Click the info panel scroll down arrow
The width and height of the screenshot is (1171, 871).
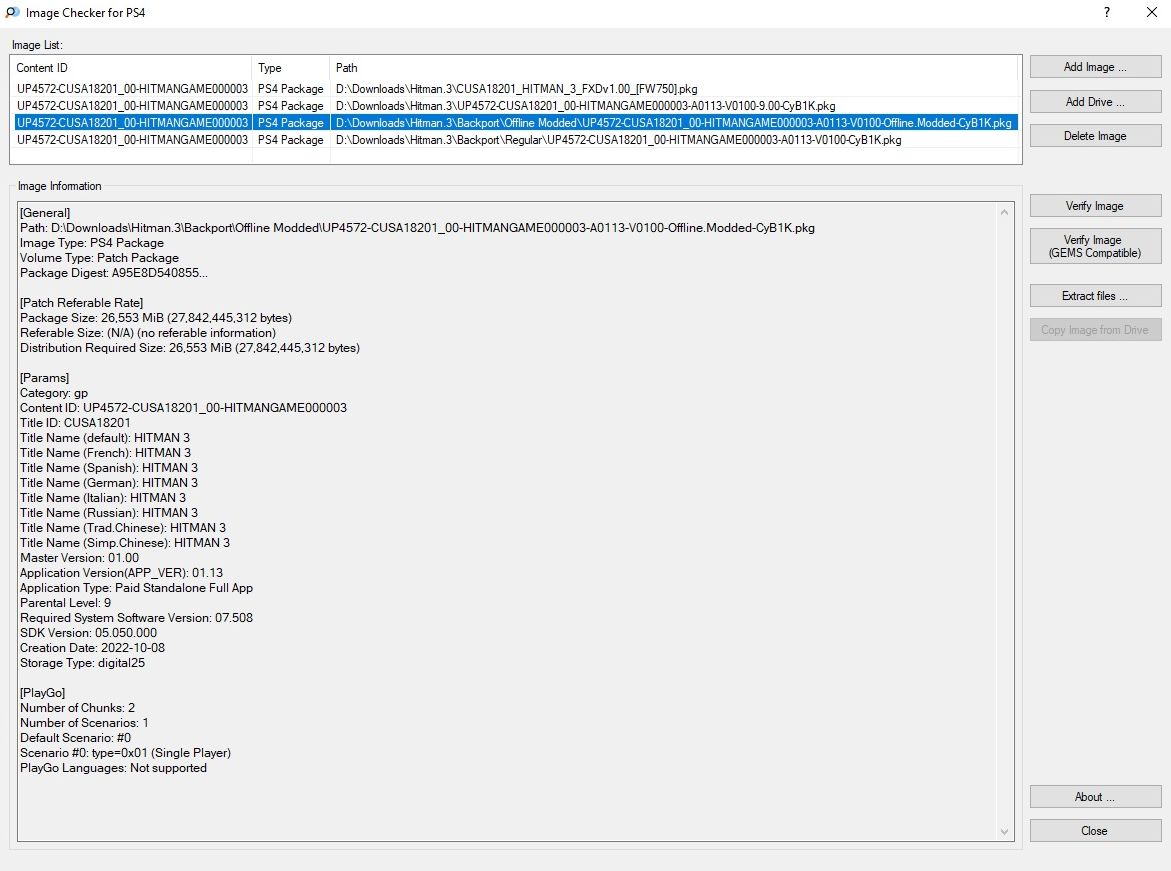(1005, 831)
